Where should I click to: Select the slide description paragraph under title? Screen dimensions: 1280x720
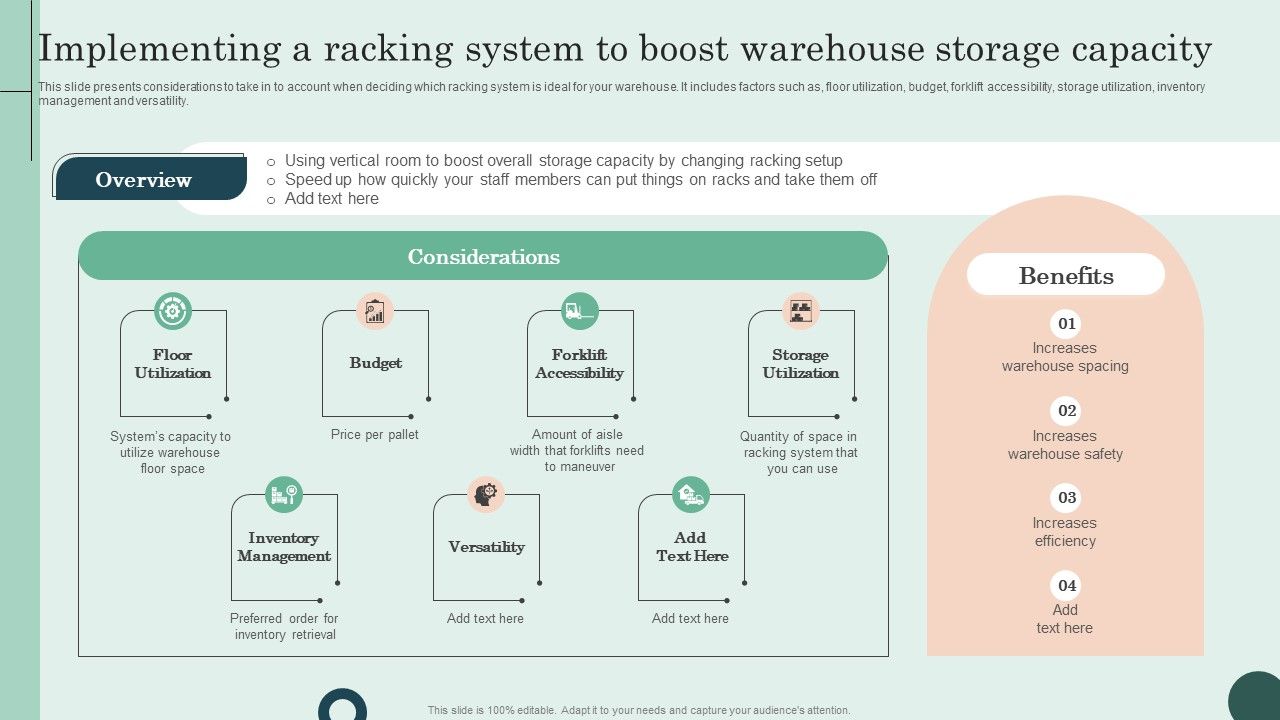(622, 94)
